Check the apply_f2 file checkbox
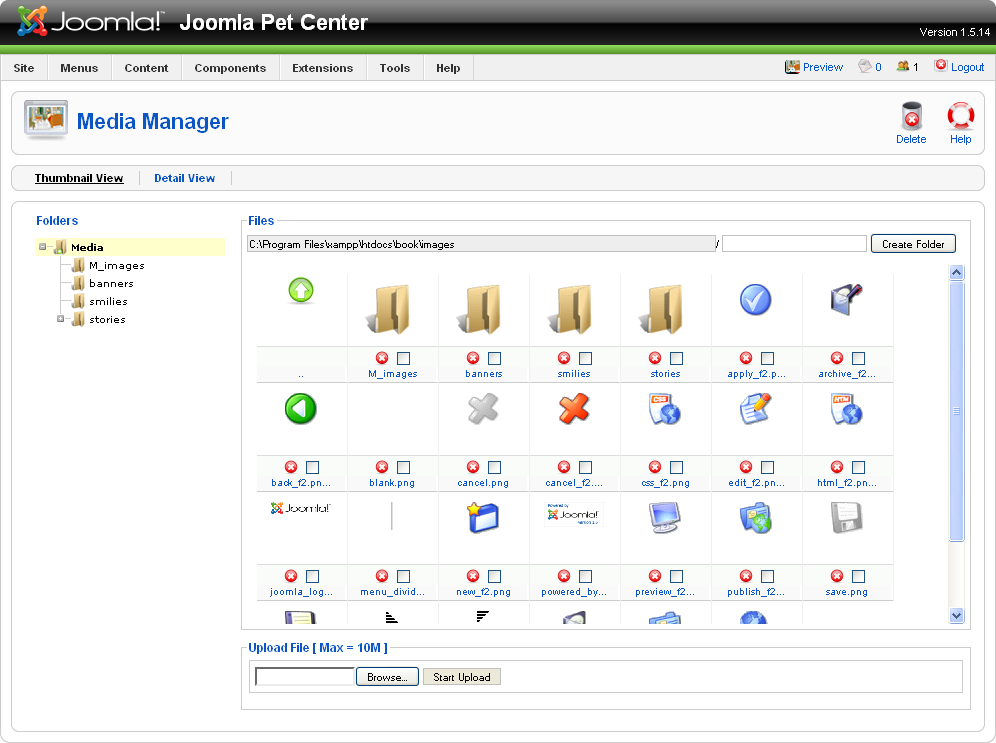Image resolution: width=996 pixels, height=743 pixels. tap(767, 358)
